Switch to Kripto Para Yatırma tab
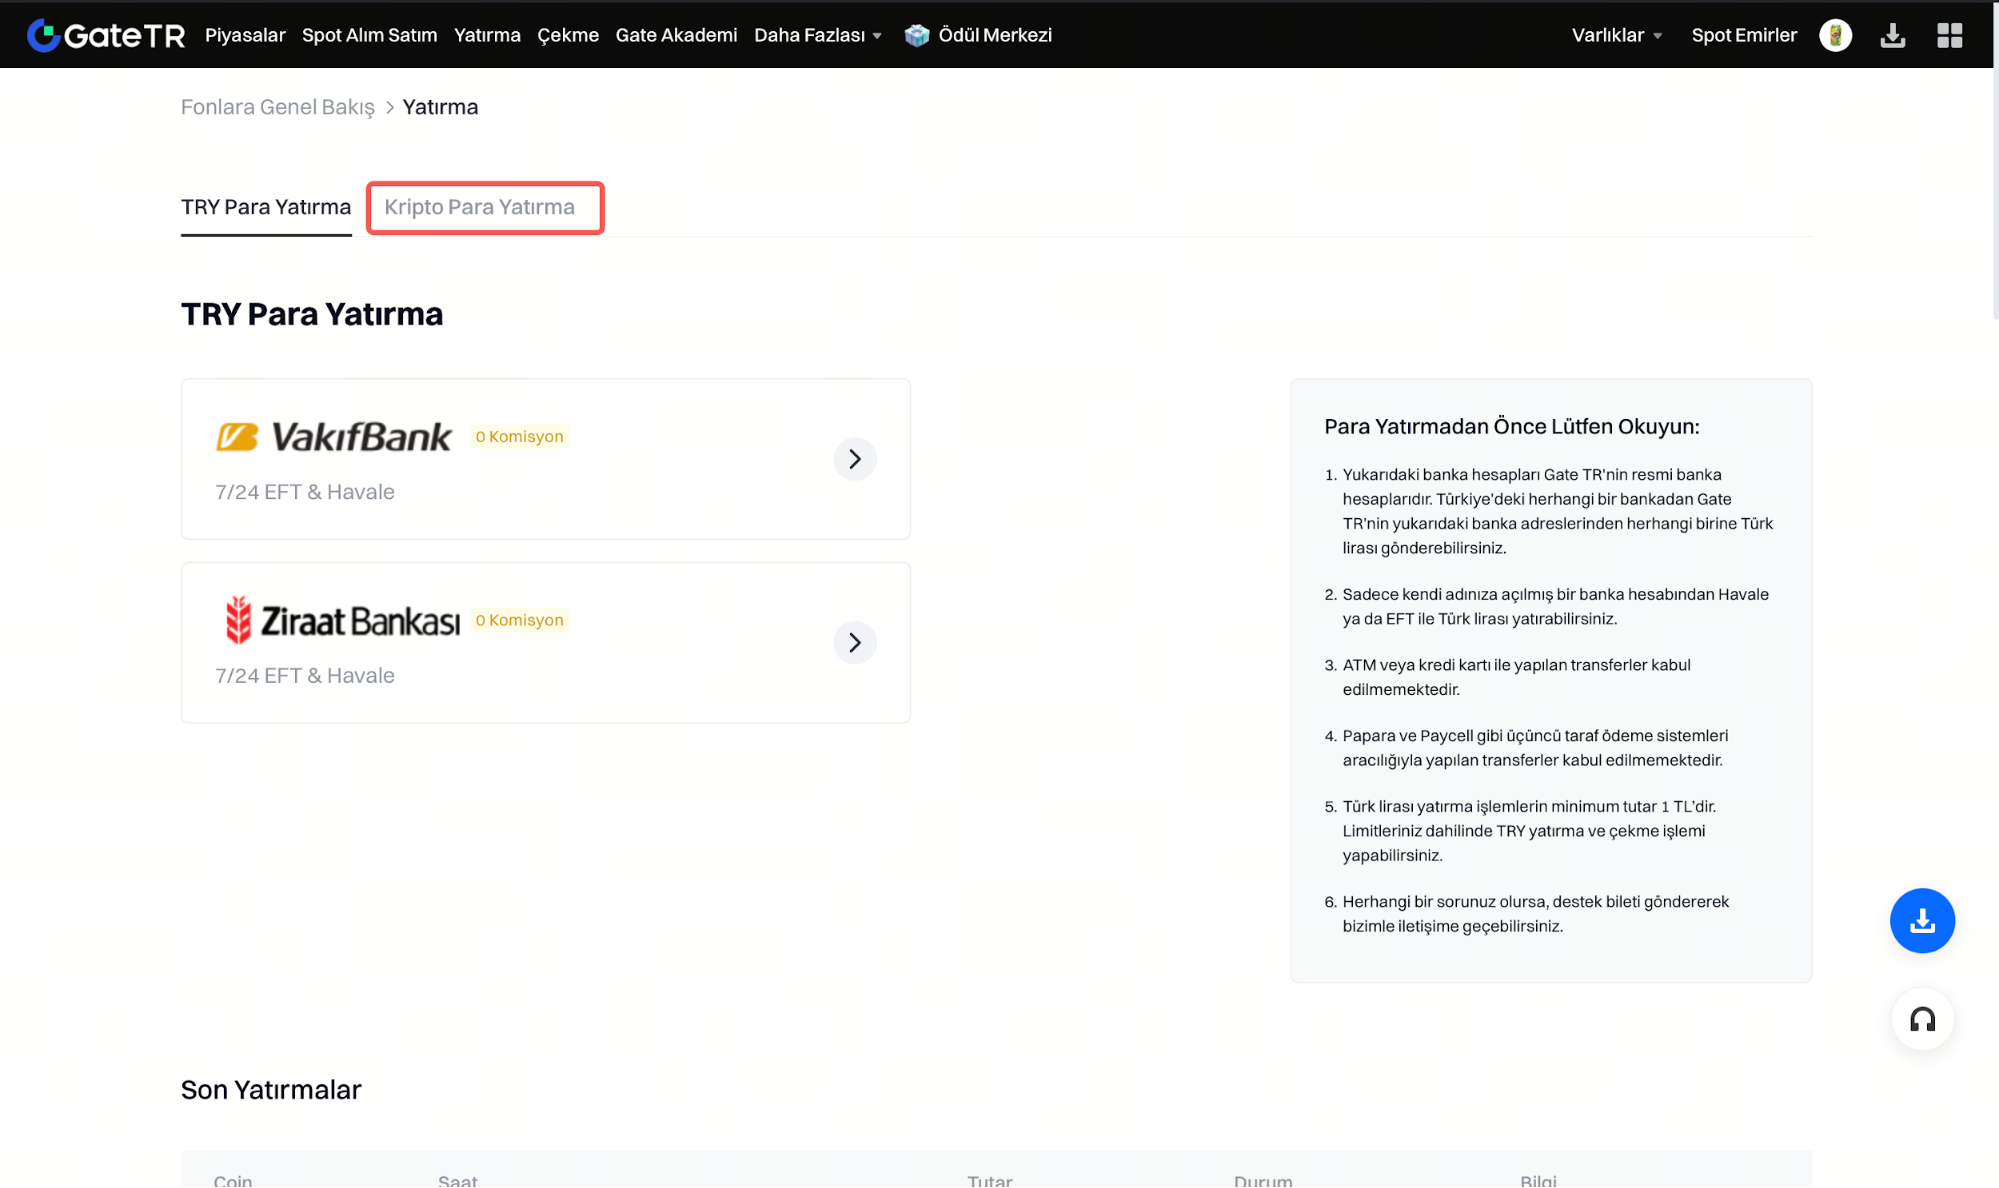The height and width of the screenshot is (1188, 1999). pos(480,207)
